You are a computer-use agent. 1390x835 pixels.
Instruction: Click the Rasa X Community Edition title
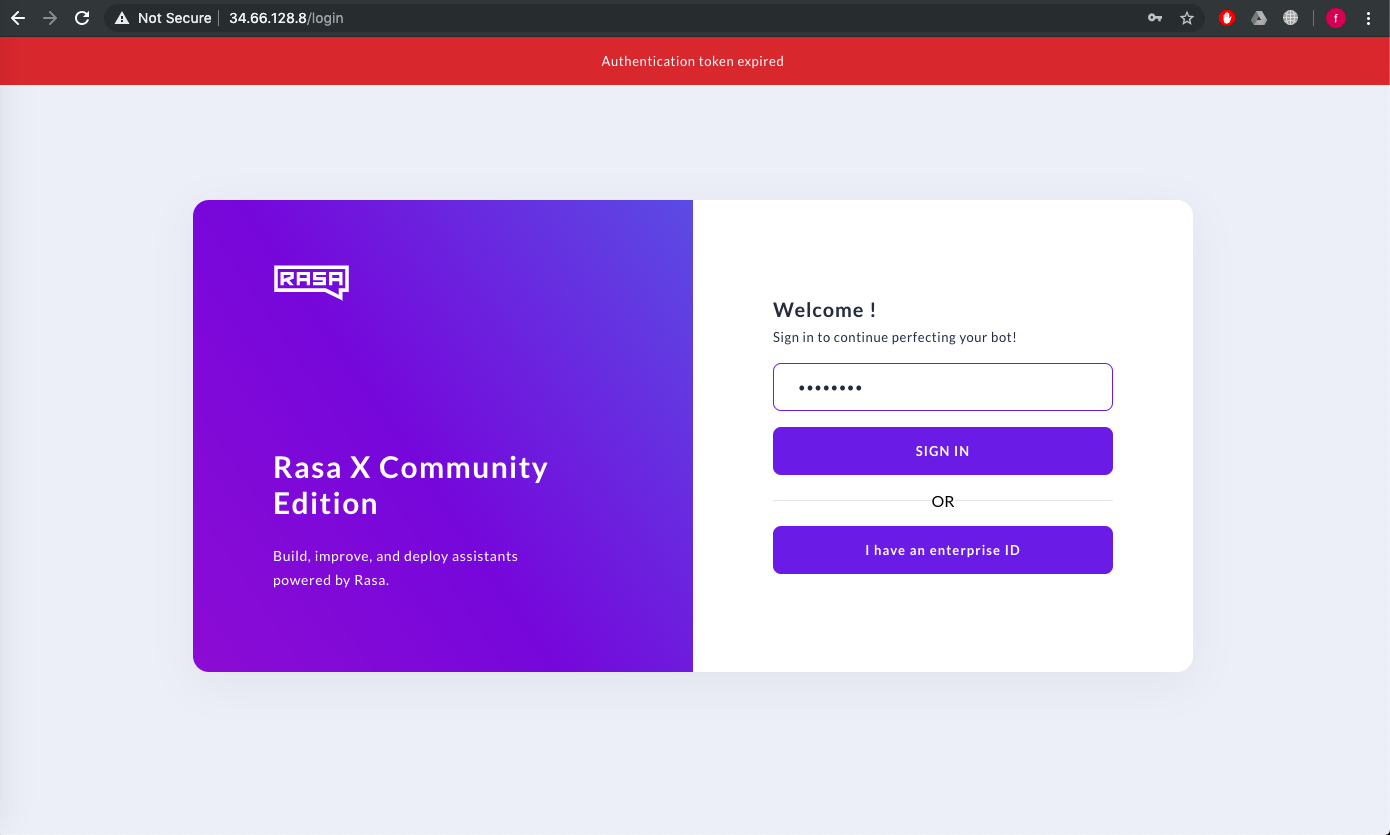coord(410,485)
